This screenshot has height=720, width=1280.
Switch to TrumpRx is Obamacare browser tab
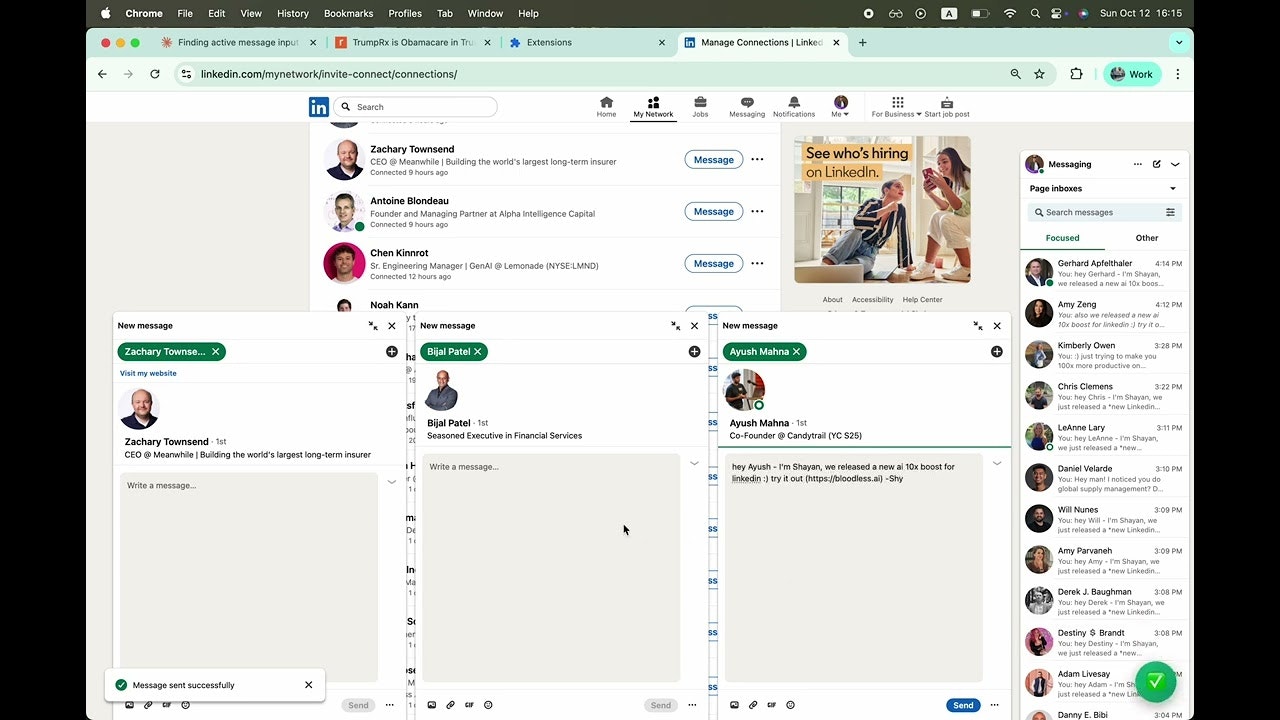(x=413, y=43)
